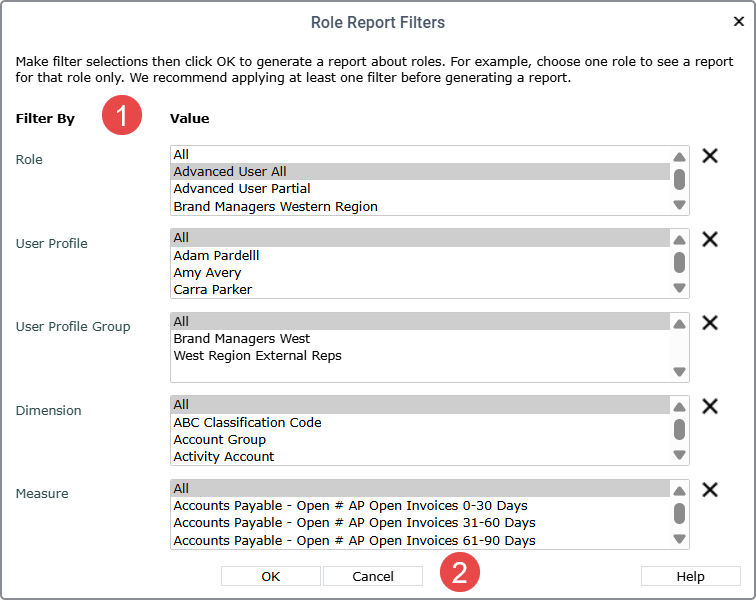Select All in User Profile Group list
This screenshot has height=600, width=756.
point(420,321)
